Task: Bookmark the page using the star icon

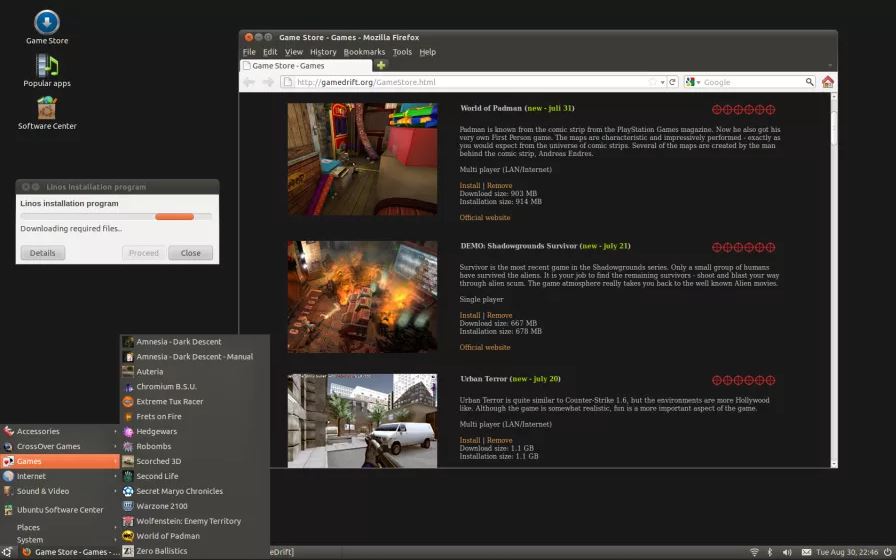Action: (652, 82)
